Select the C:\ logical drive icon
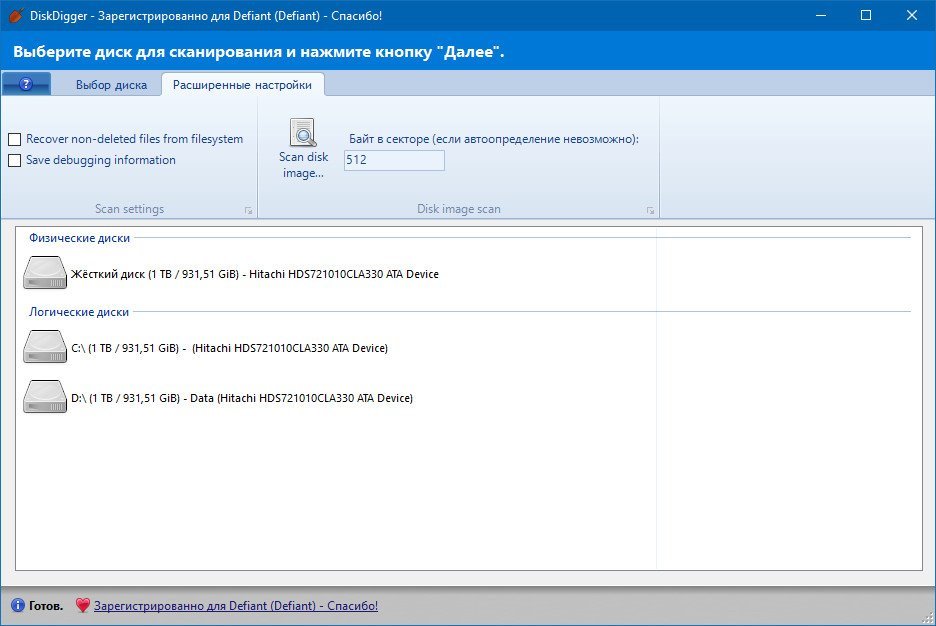Screen dimensions: 936x626 coord(45,347)
